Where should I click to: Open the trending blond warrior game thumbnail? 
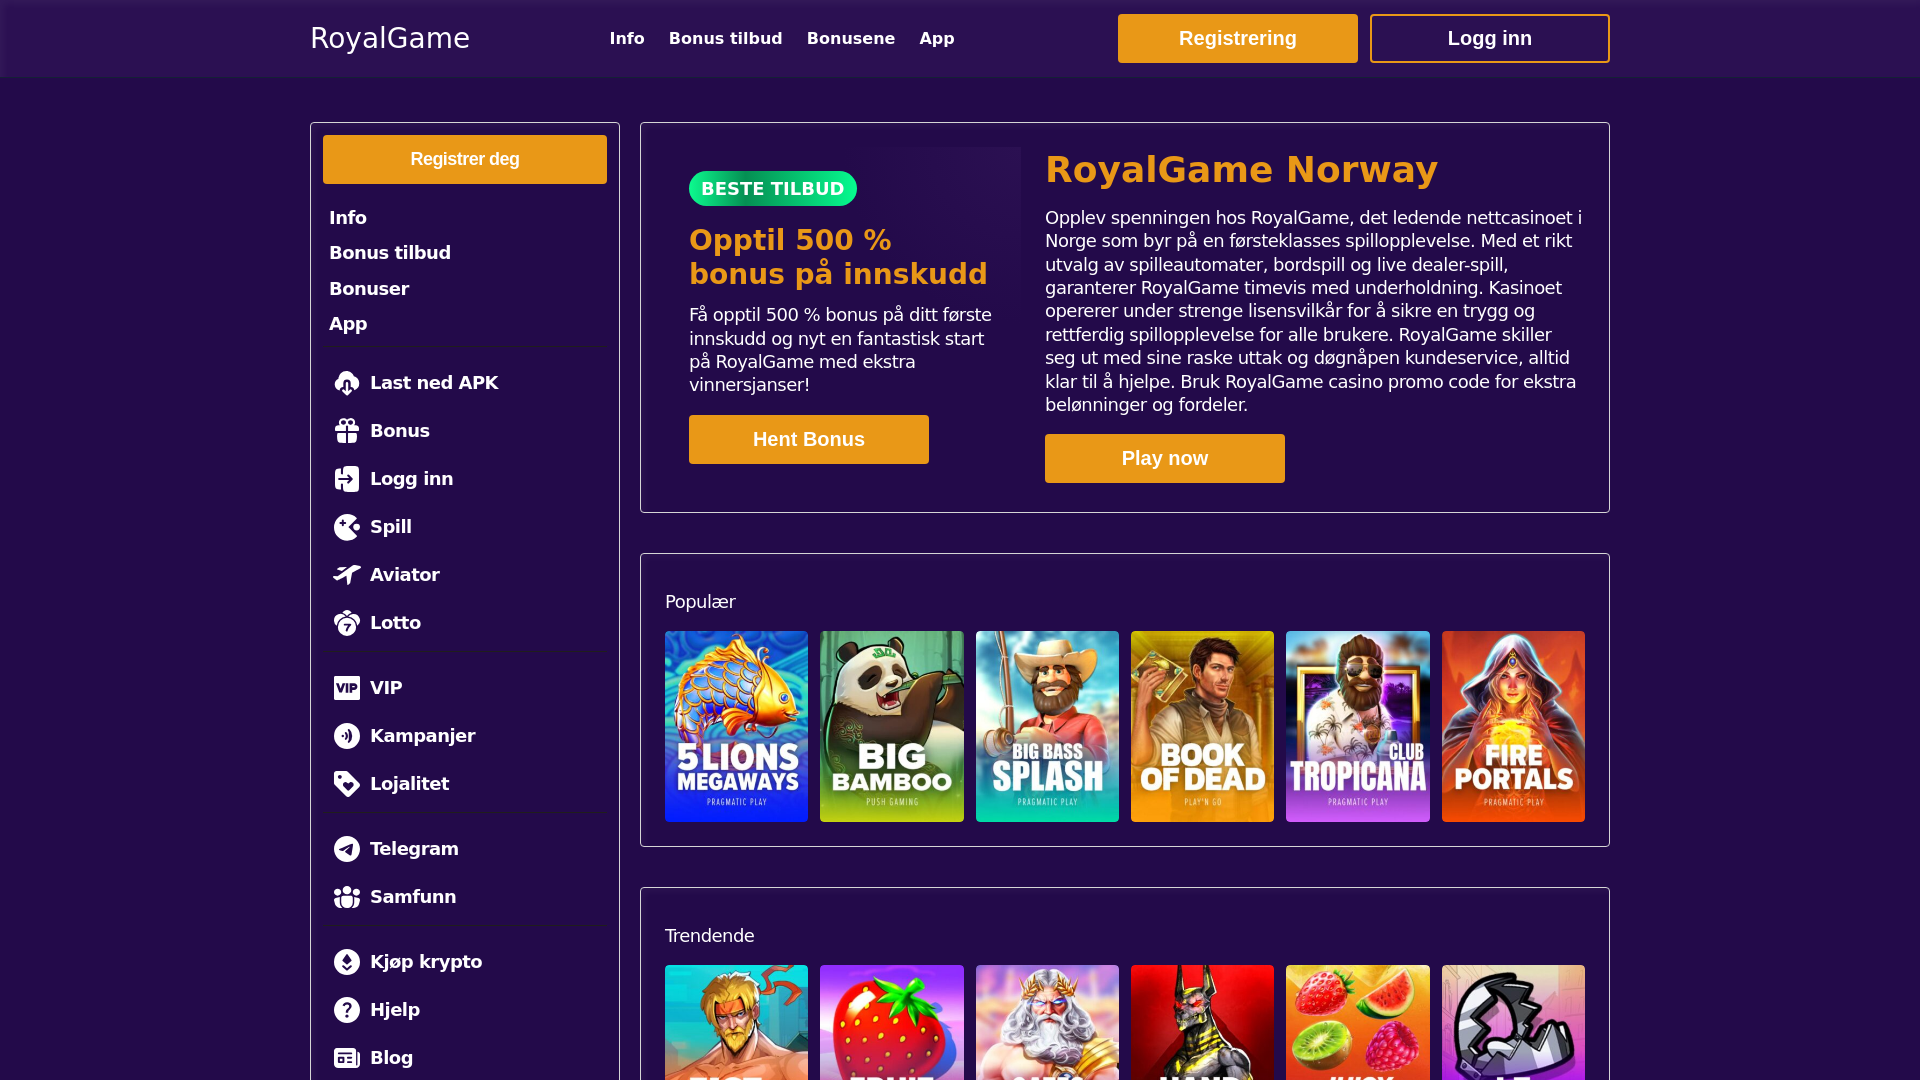click(x=736, y=1022)
